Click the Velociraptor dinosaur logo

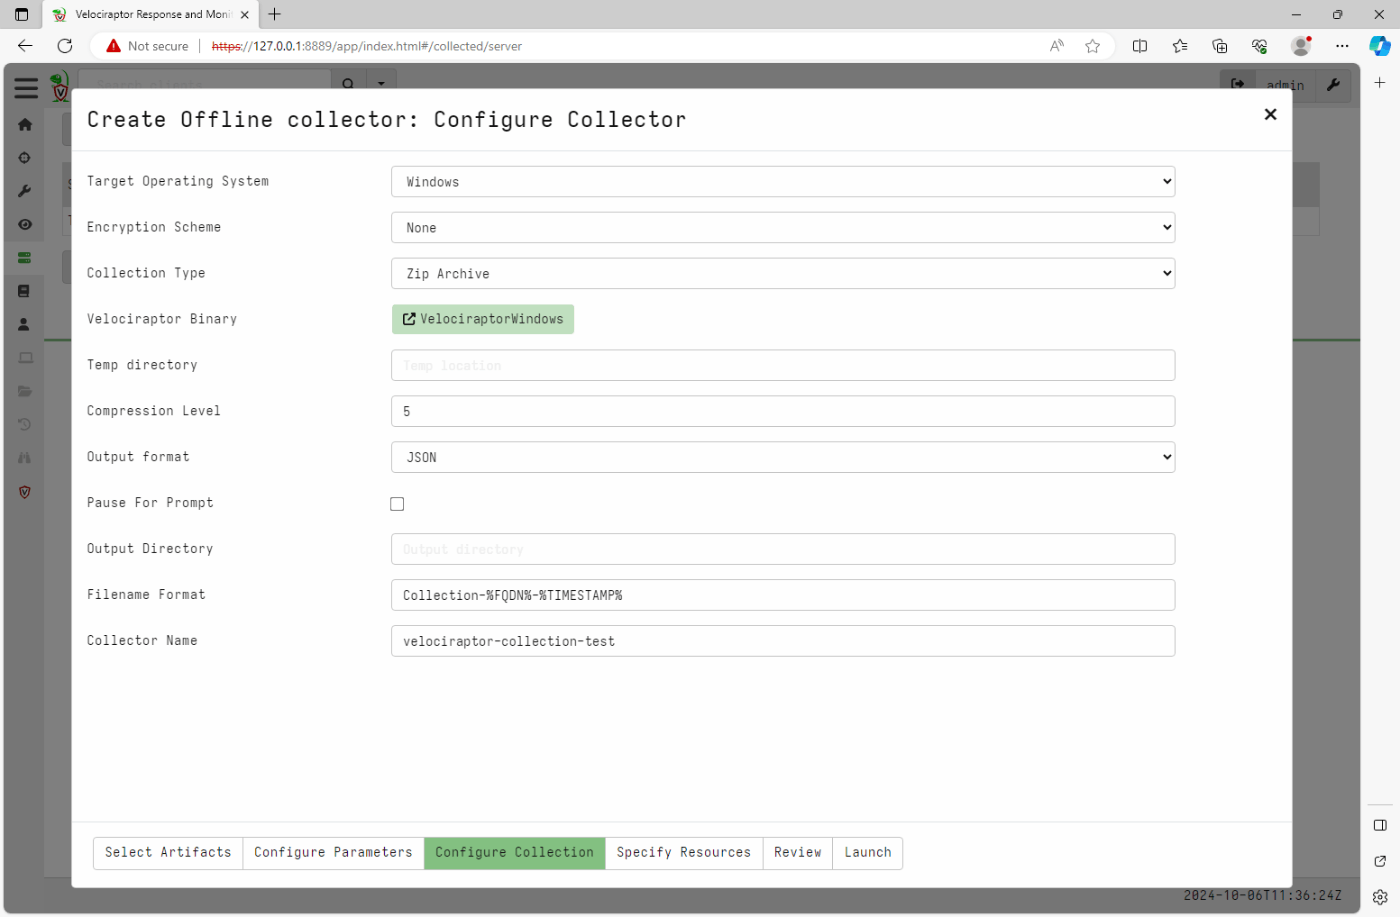[60, 86]
